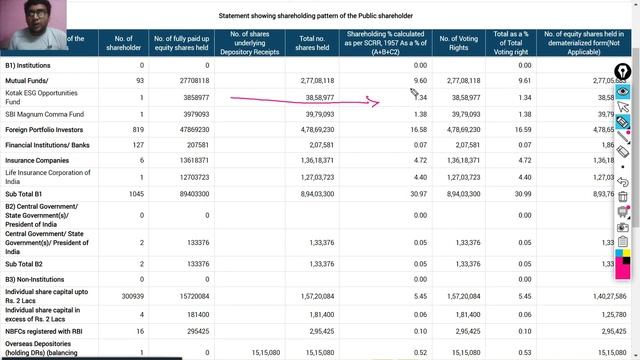Open the whiteboard easel tool
Image resolution: width=640 pixels, height=360 pixels.
[622, 212]
